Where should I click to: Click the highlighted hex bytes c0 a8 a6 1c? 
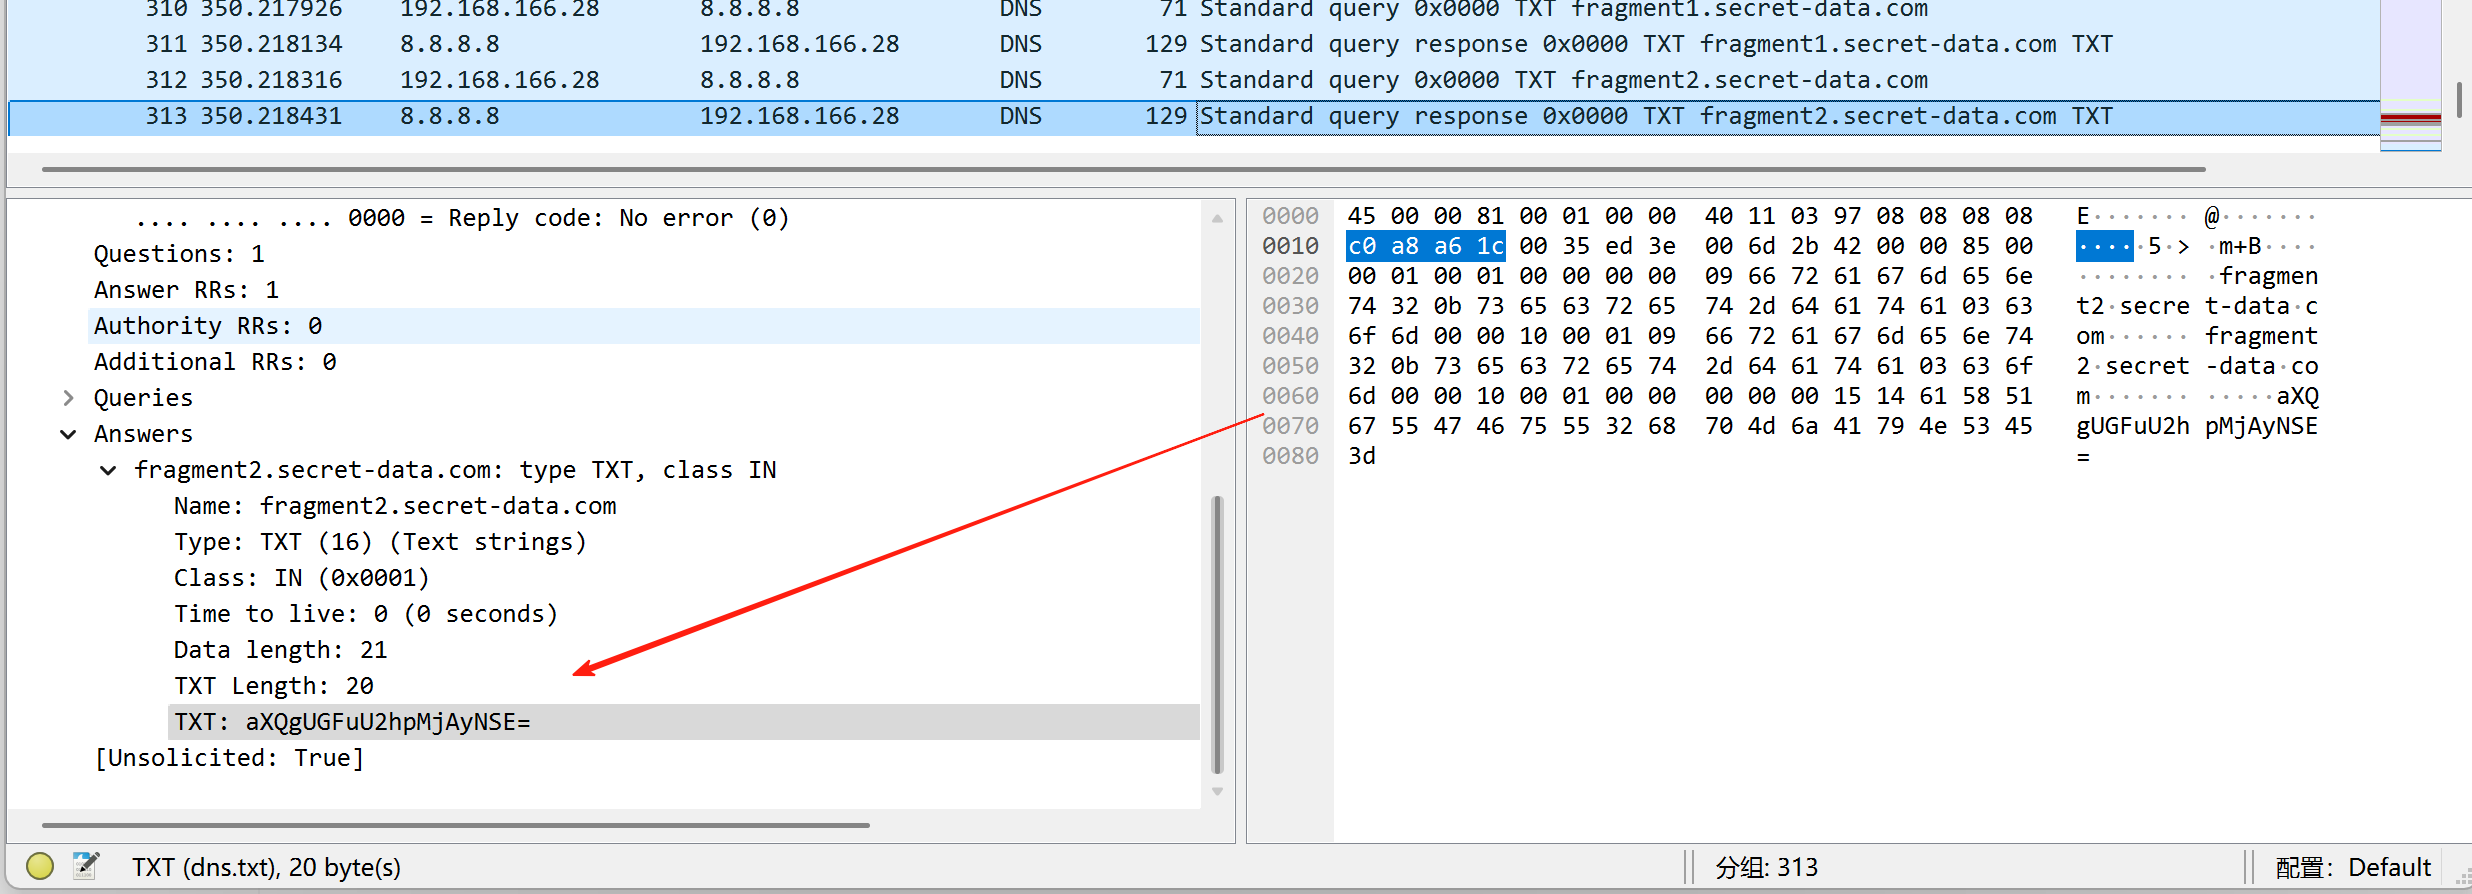(x=1425, y=246)
